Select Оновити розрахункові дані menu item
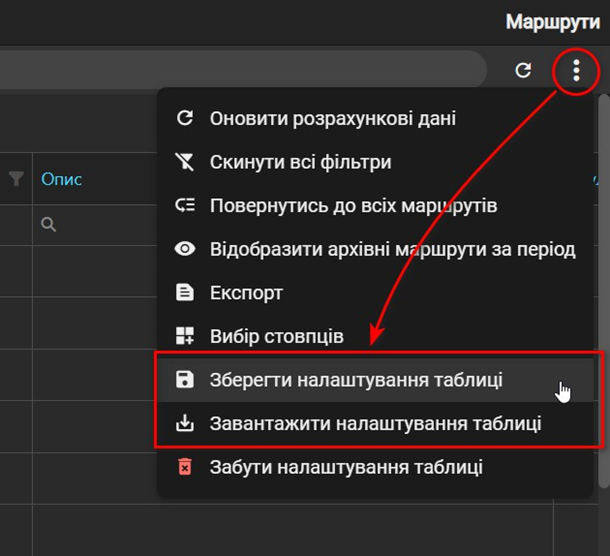 (375, 118)
